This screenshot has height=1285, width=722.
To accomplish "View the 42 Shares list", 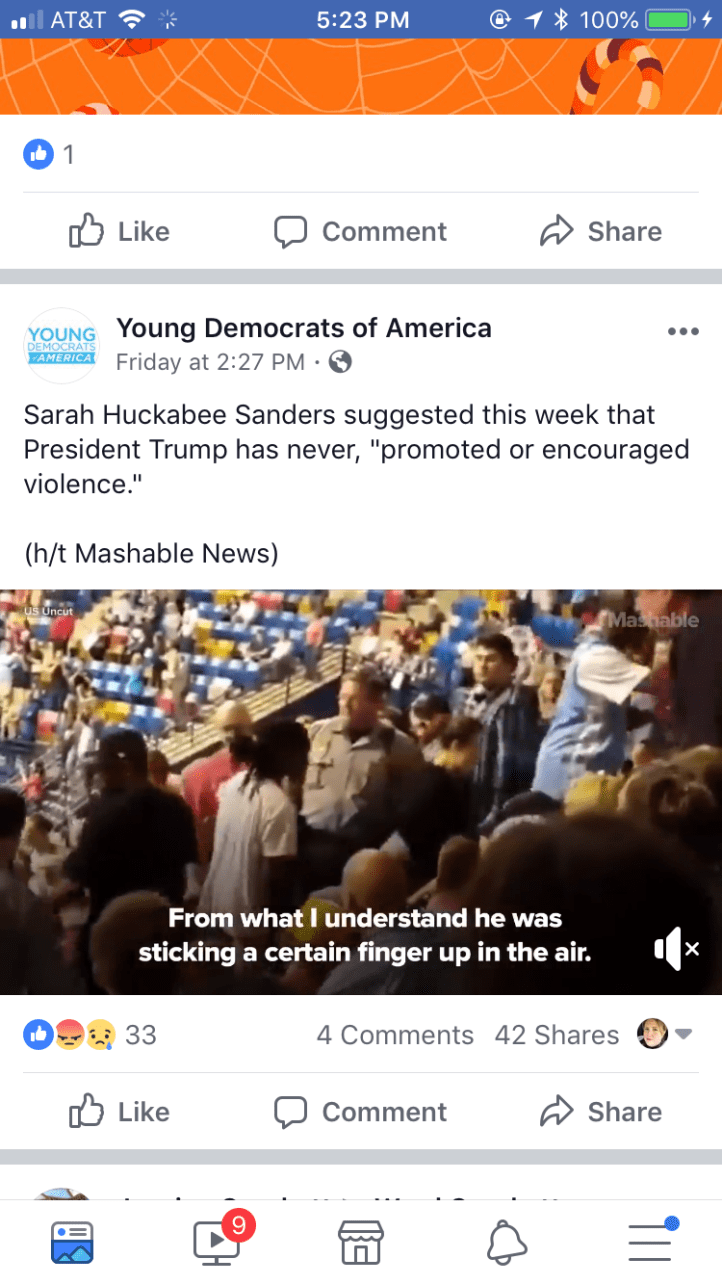I will click(557, 1035).
